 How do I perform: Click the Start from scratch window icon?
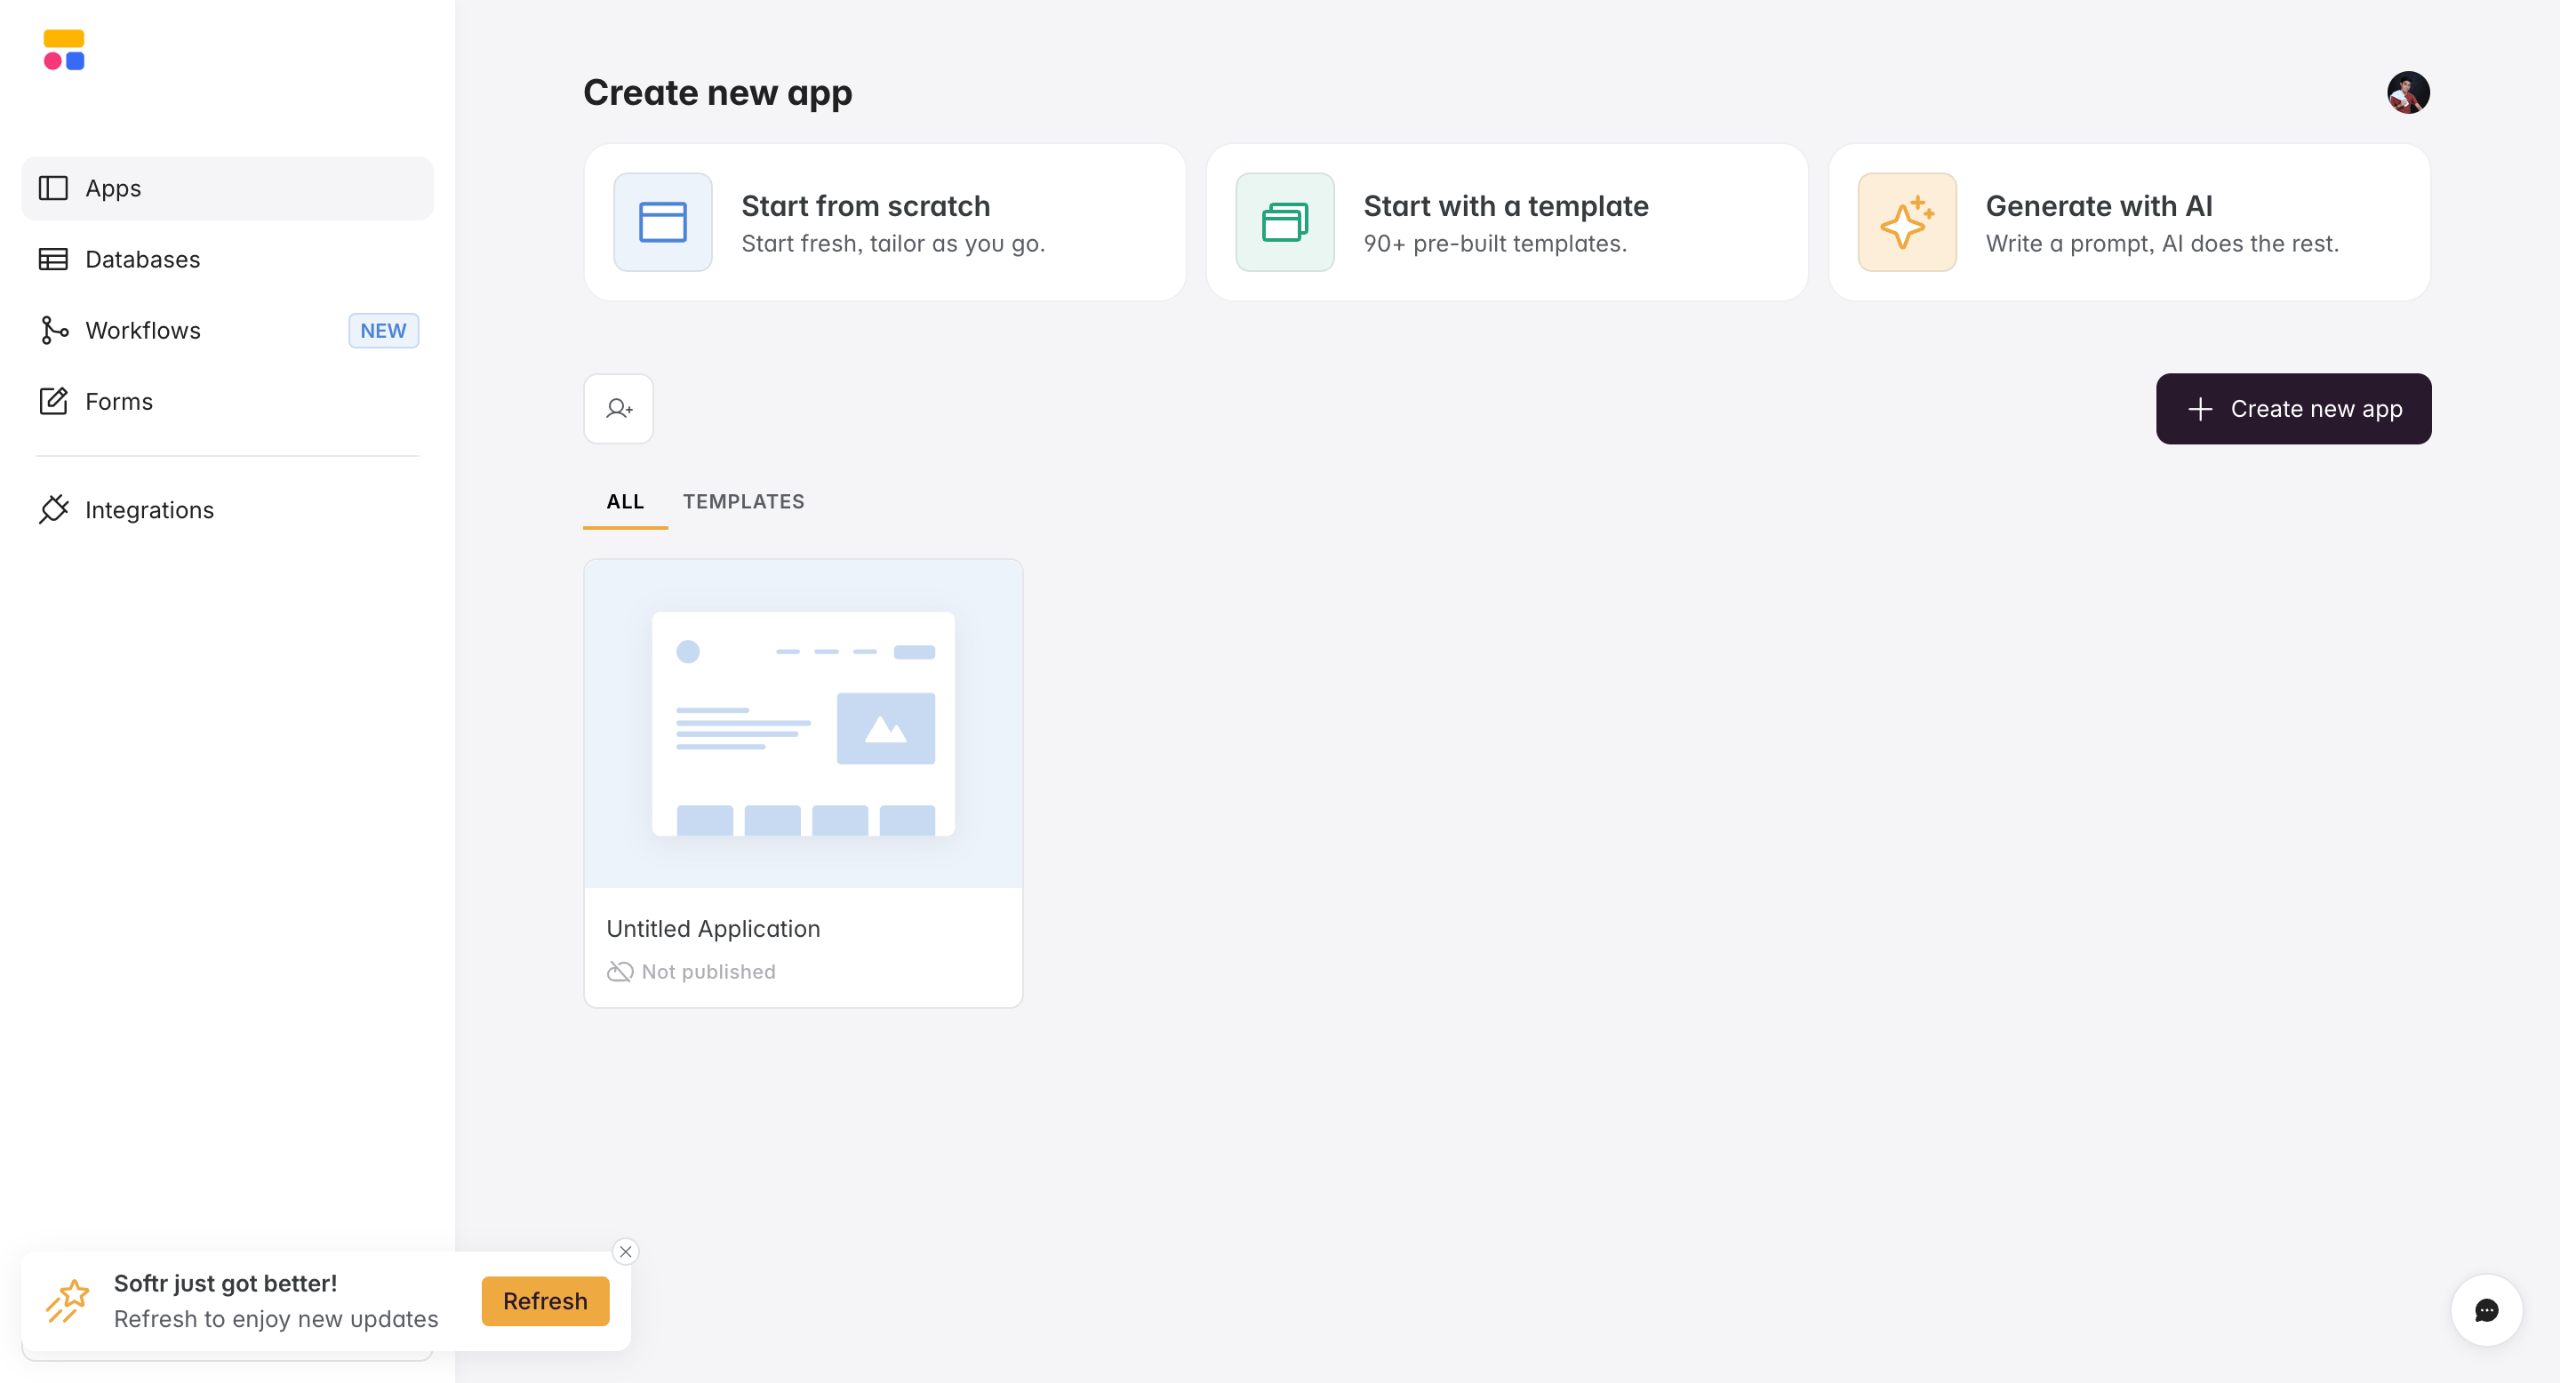[662, 222]
